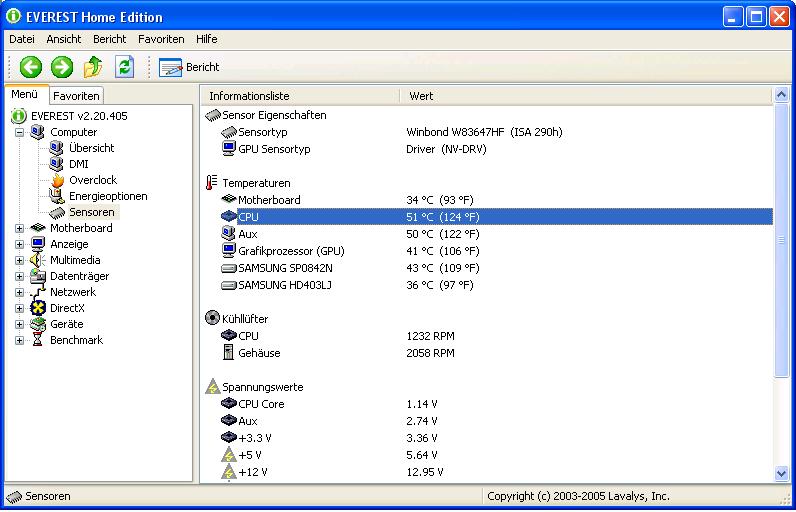796x512 pixels.
Task: Select the Computer icon in the tree
Action: click(38, 132)
